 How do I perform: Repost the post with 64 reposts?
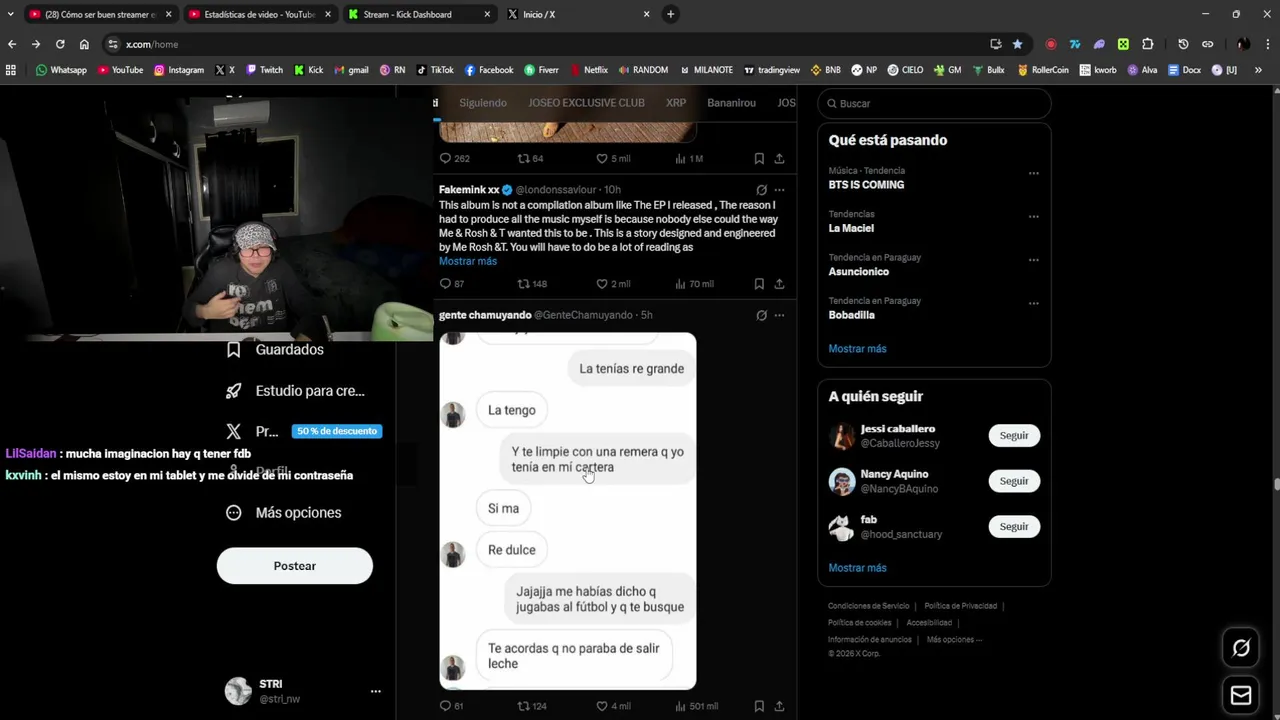tap(524, 158)
